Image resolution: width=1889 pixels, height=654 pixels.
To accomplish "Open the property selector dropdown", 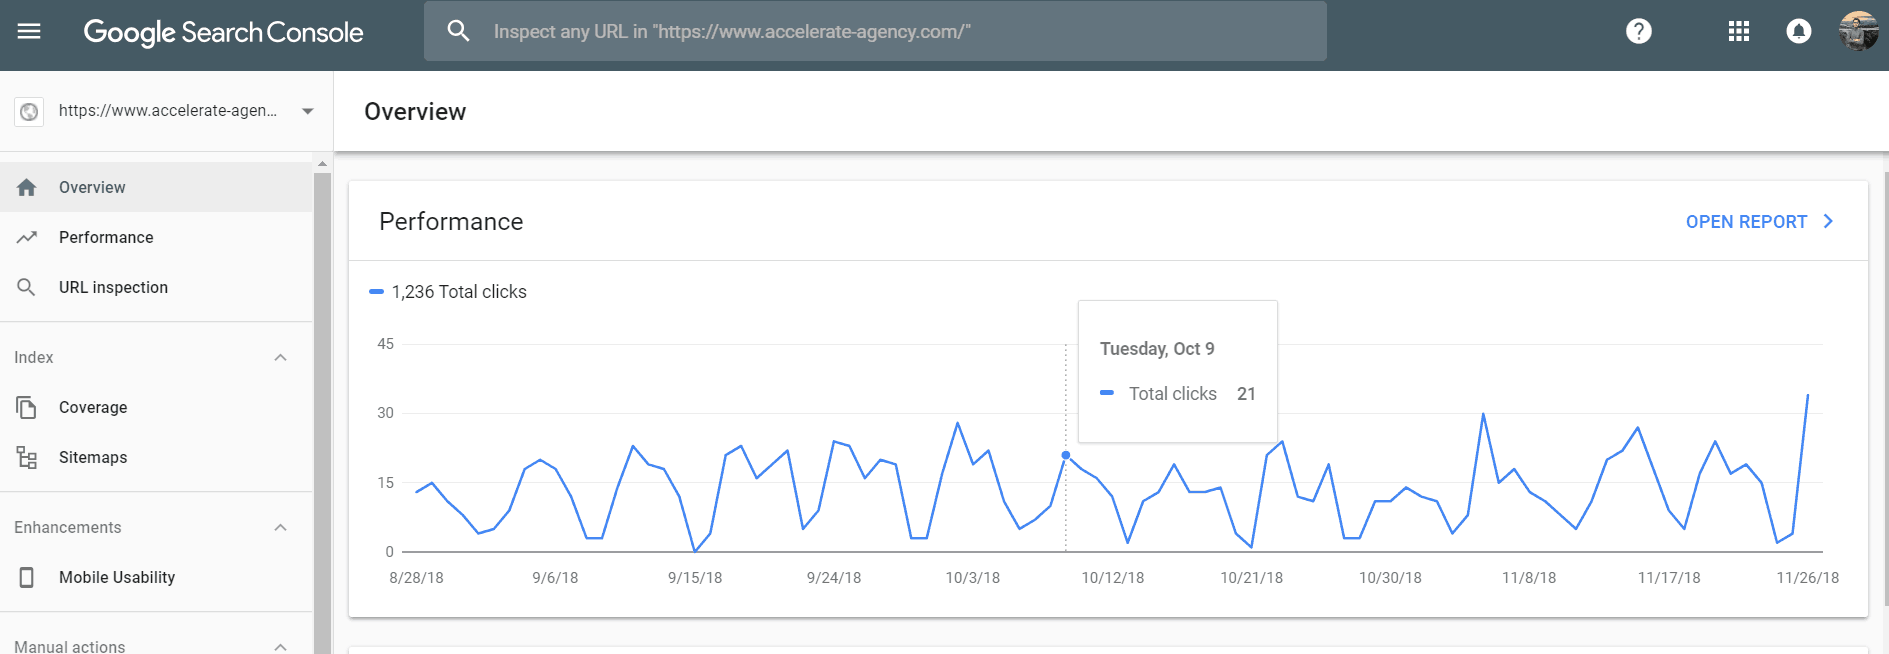I will click(x=308, y=111).
